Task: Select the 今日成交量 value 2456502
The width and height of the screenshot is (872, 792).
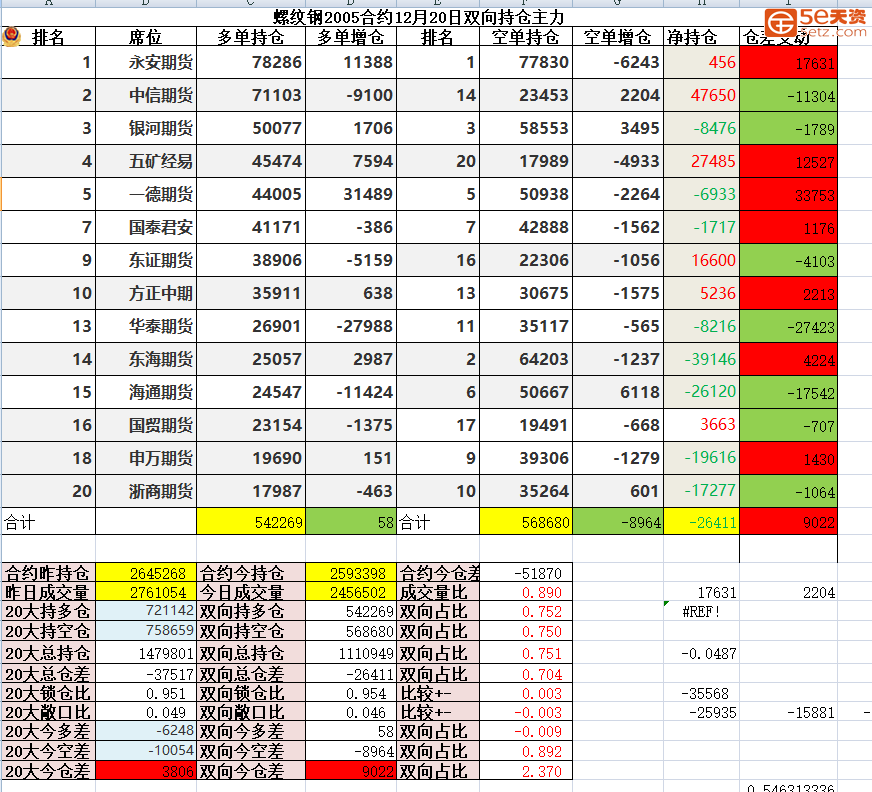Action: pos(351,592)
